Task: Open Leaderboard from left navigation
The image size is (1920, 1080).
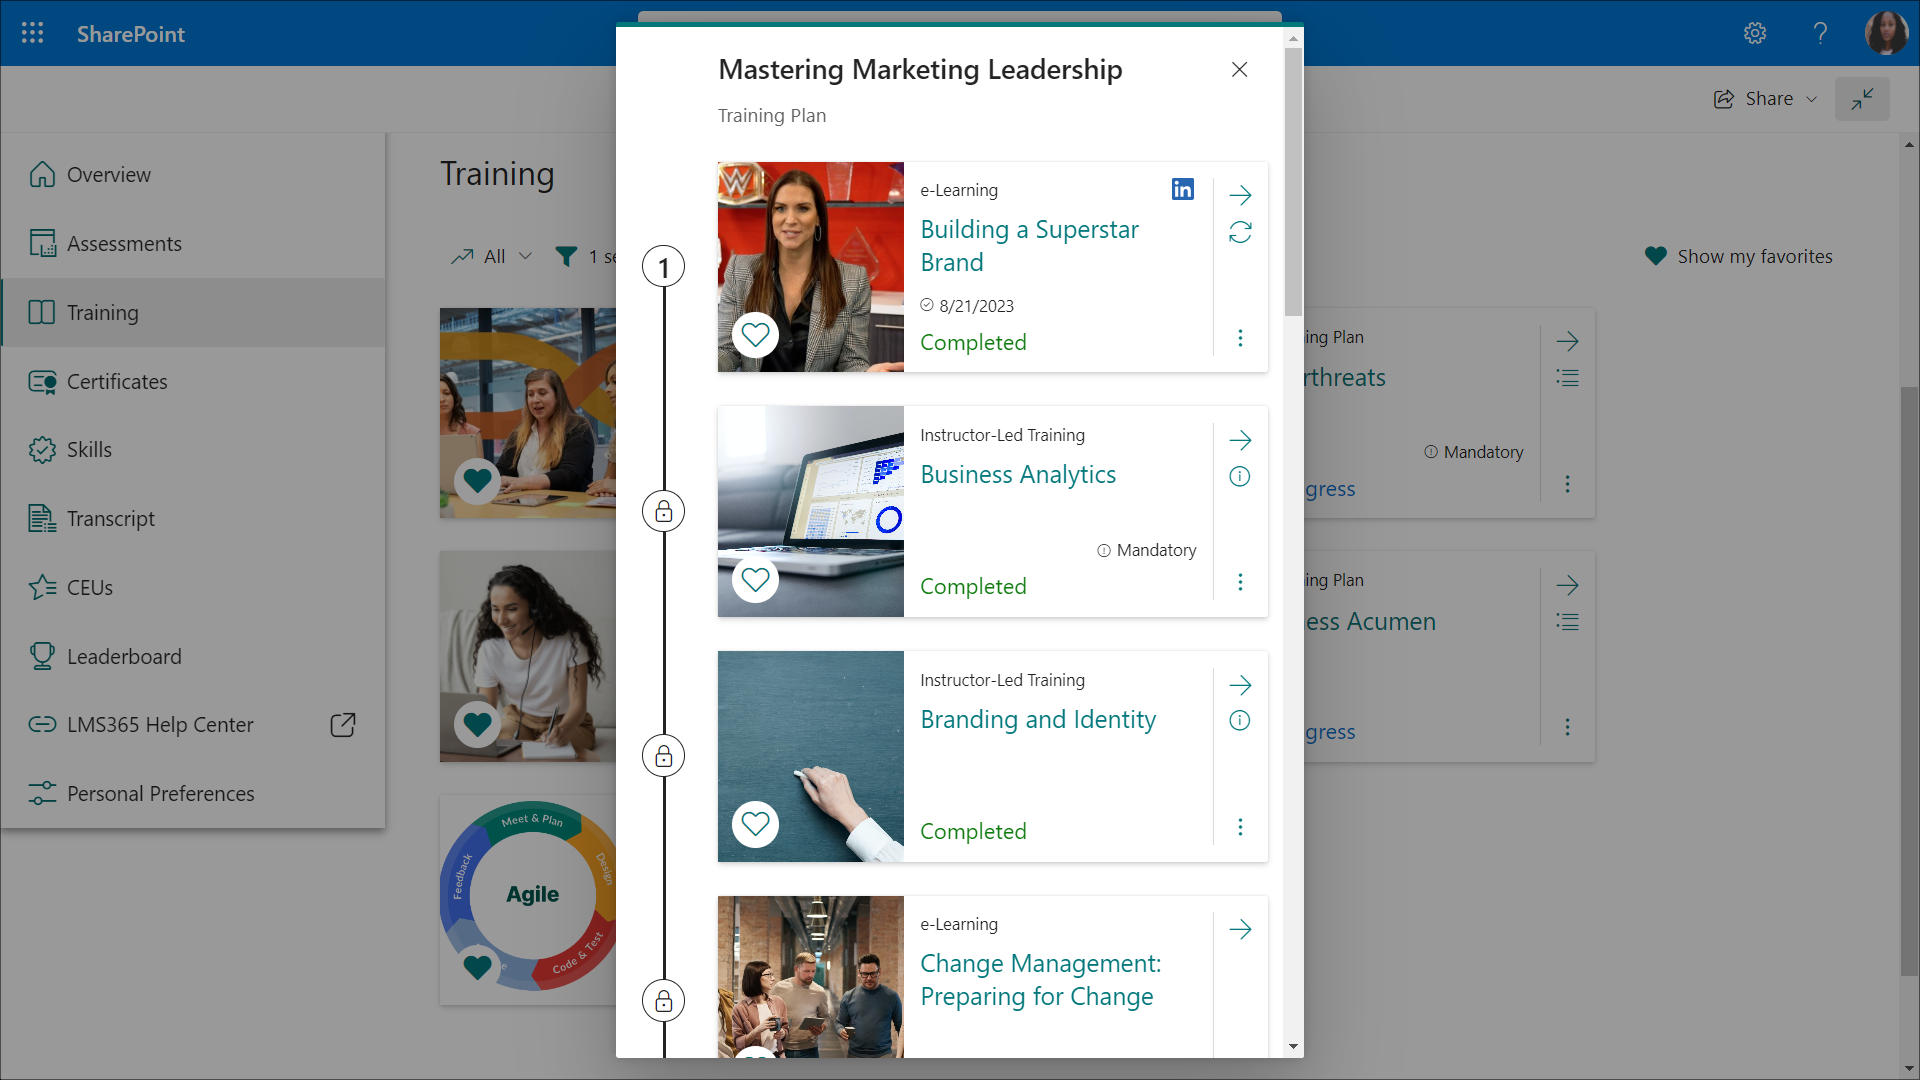Action: [x=124, y=656]
